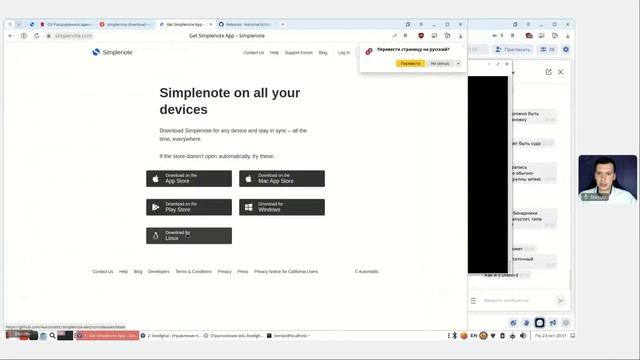Reload the Simplenote page
The height and width of the screenshot is (360, 640).
point(37,36)
